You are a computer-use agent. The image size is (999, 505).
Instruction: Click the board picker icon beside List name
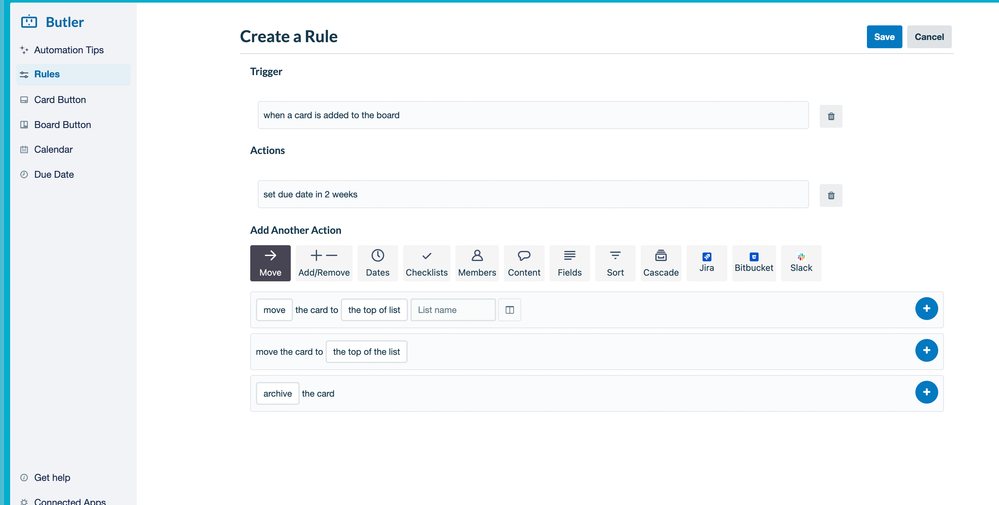[510, 309]
